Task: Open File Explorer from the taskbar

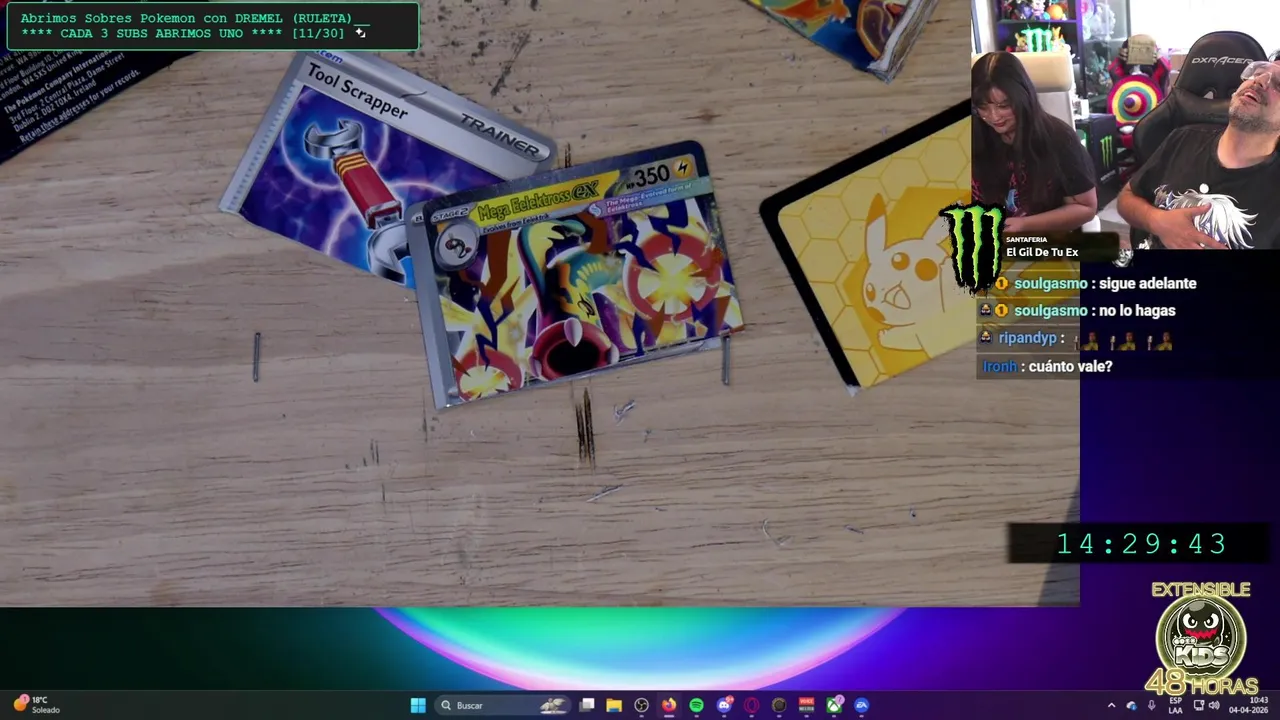Action: (x=614, y=705)
